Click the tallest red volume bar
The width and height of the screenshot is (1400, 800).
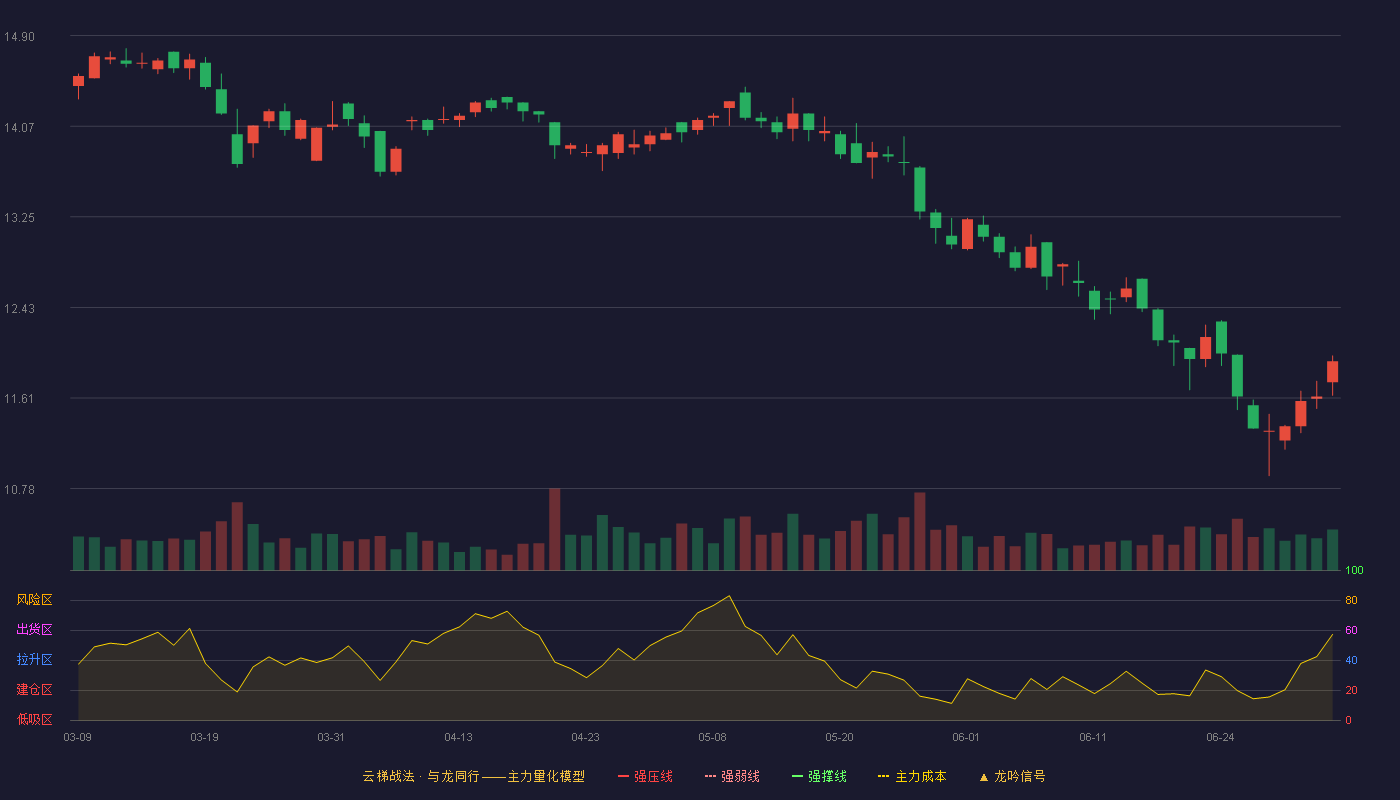(x=554, y=529)
